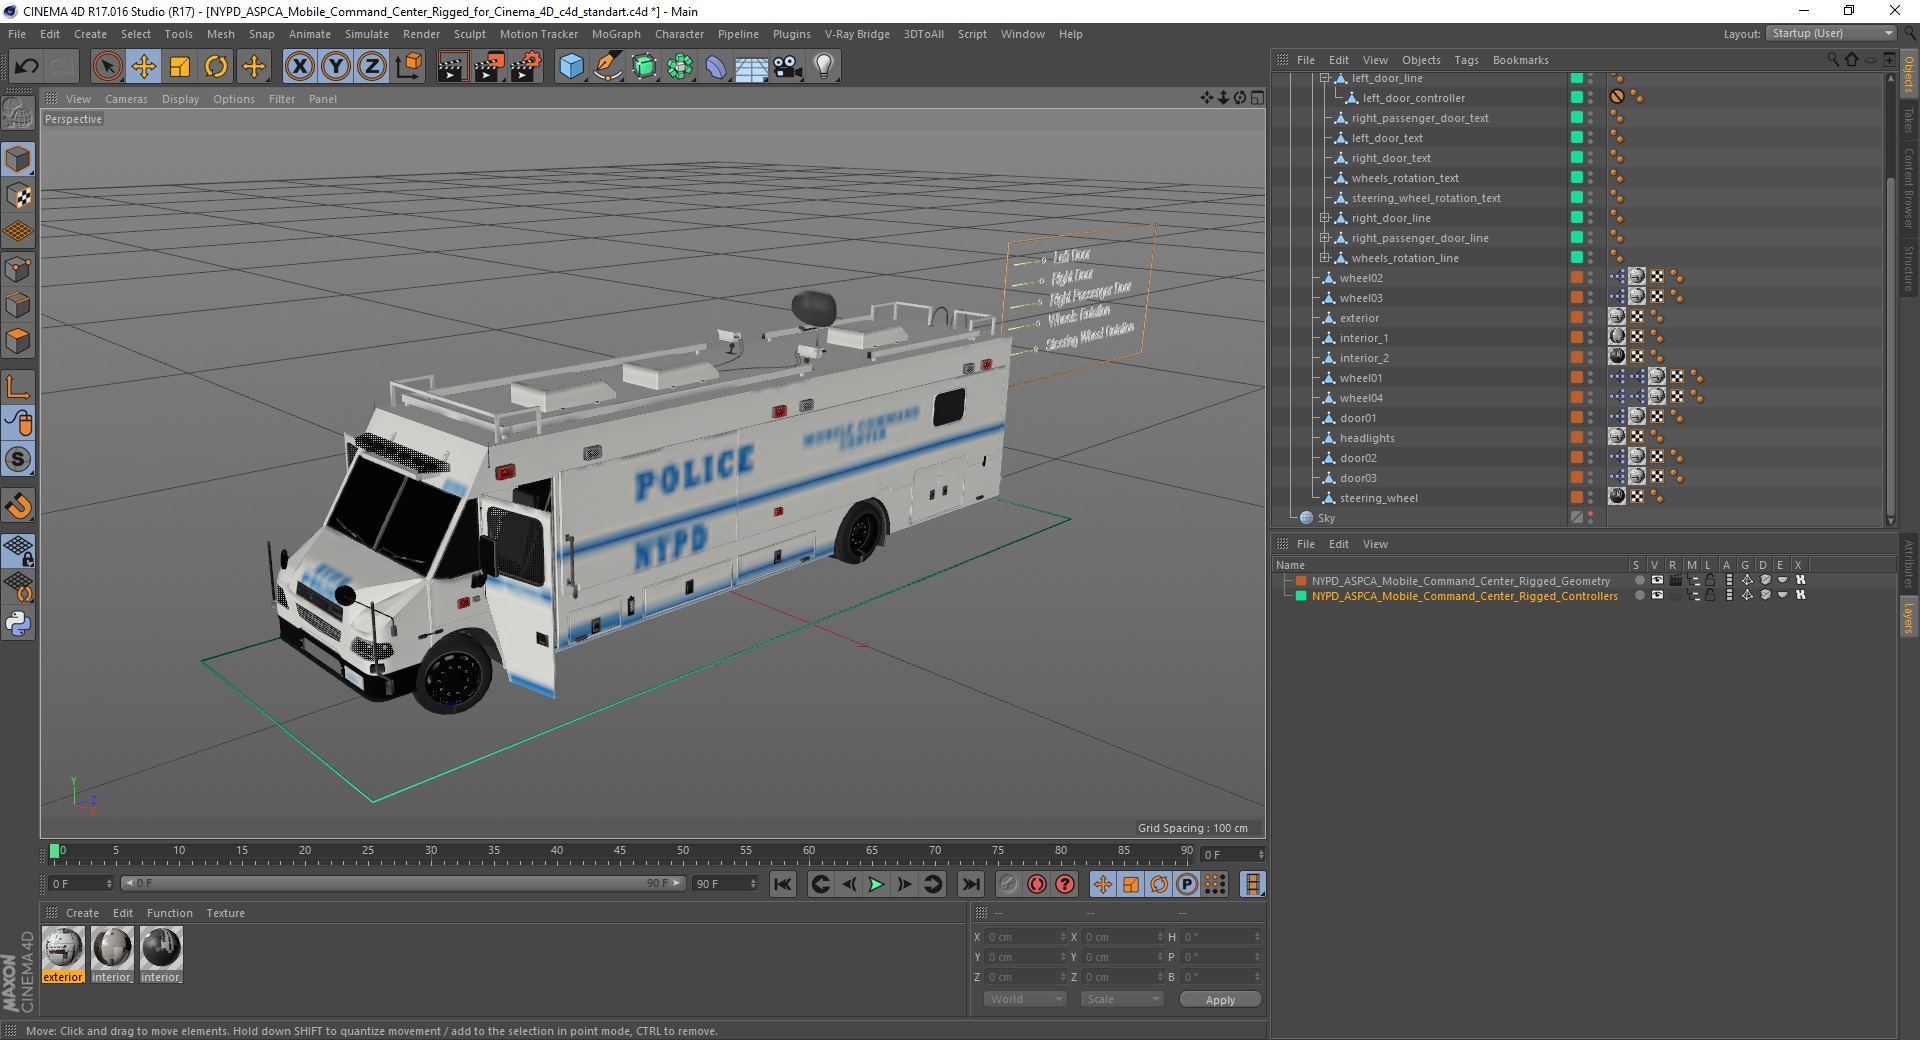Select the Rotate tool
1920x1040 pixels.
tap(216, 67)
